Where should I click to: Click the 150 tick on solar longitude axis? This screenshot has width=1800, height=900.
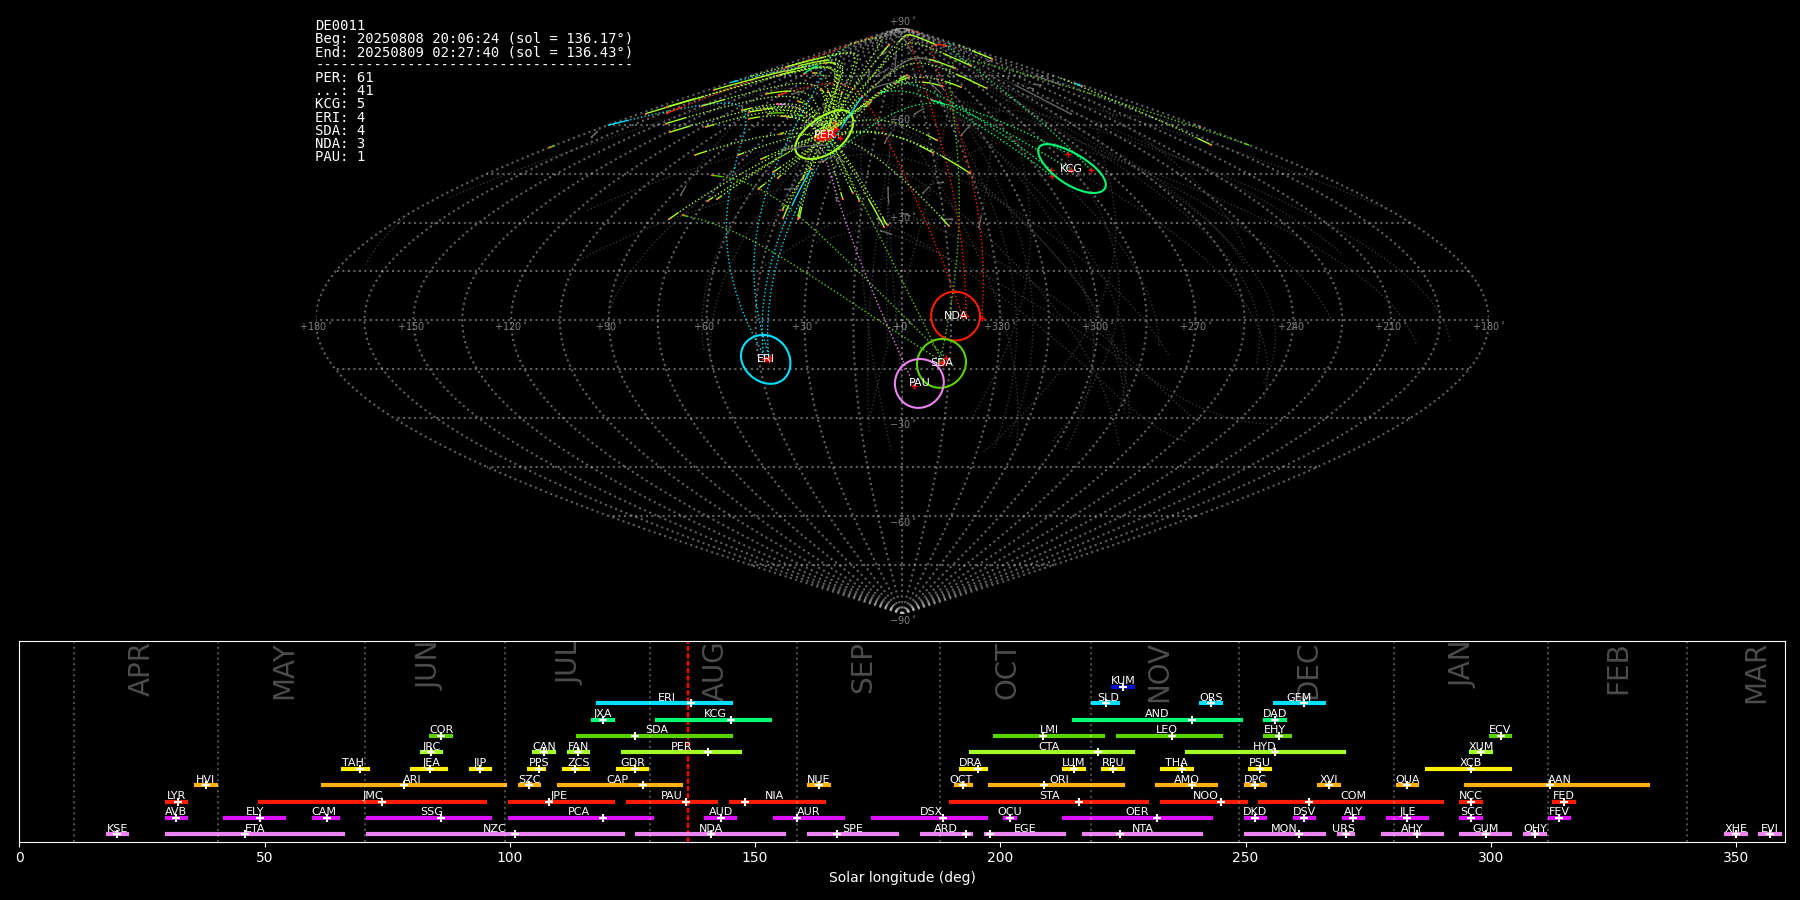click(x=755, y=857)
